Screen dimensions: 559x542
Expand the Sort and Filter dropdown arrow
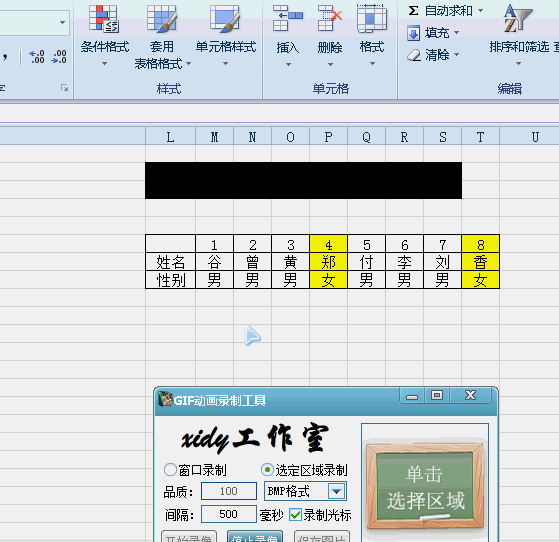click(518, 64)
